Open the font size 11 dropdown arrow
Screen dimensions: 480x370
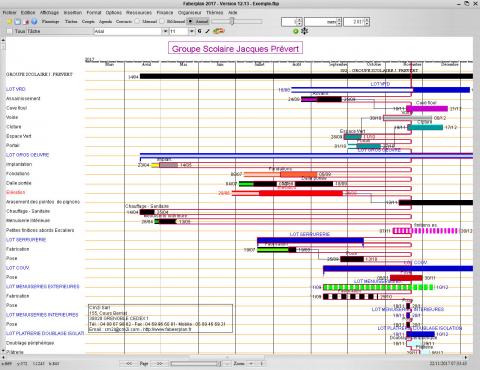[192, 31]
